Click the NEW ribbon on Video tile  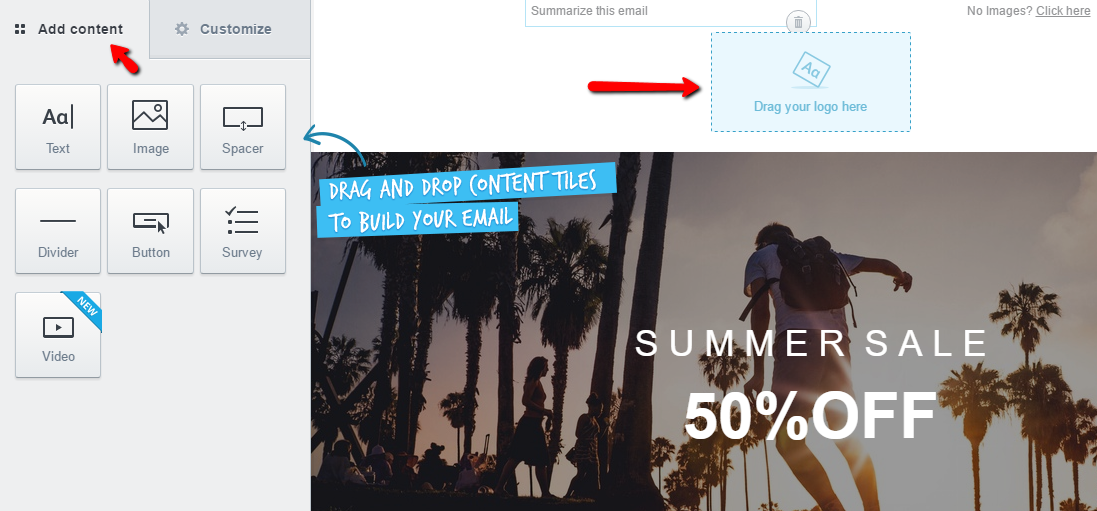pos(83,310)
